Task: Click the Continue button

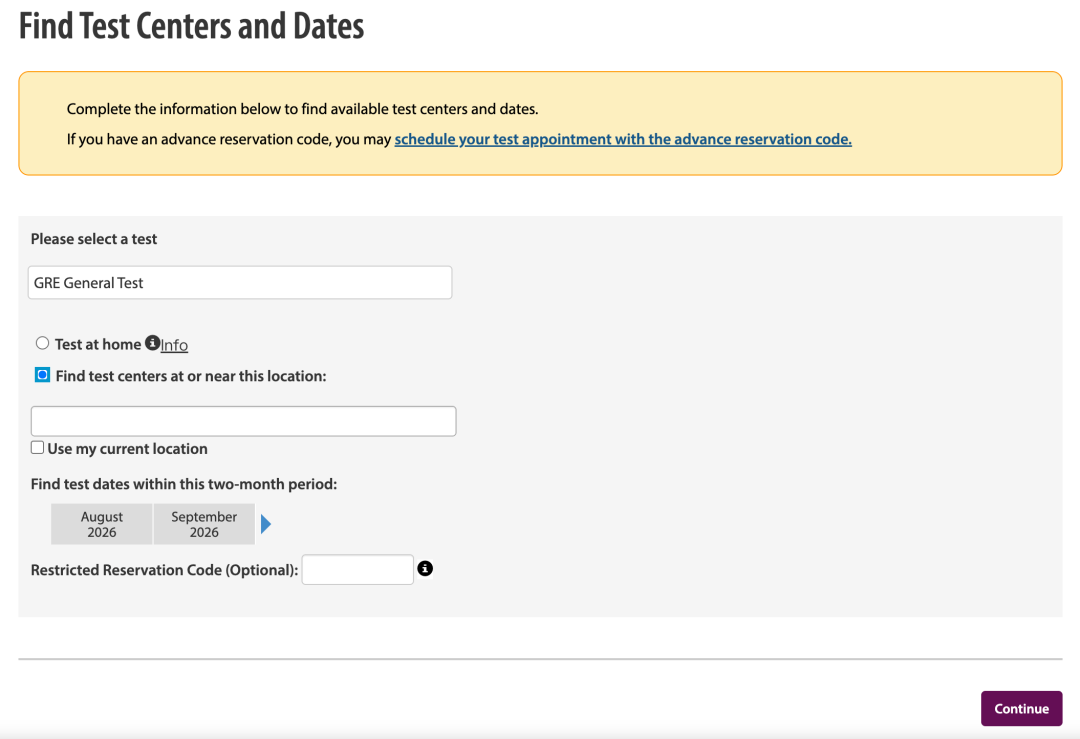Action: (x=1021, y=709)
